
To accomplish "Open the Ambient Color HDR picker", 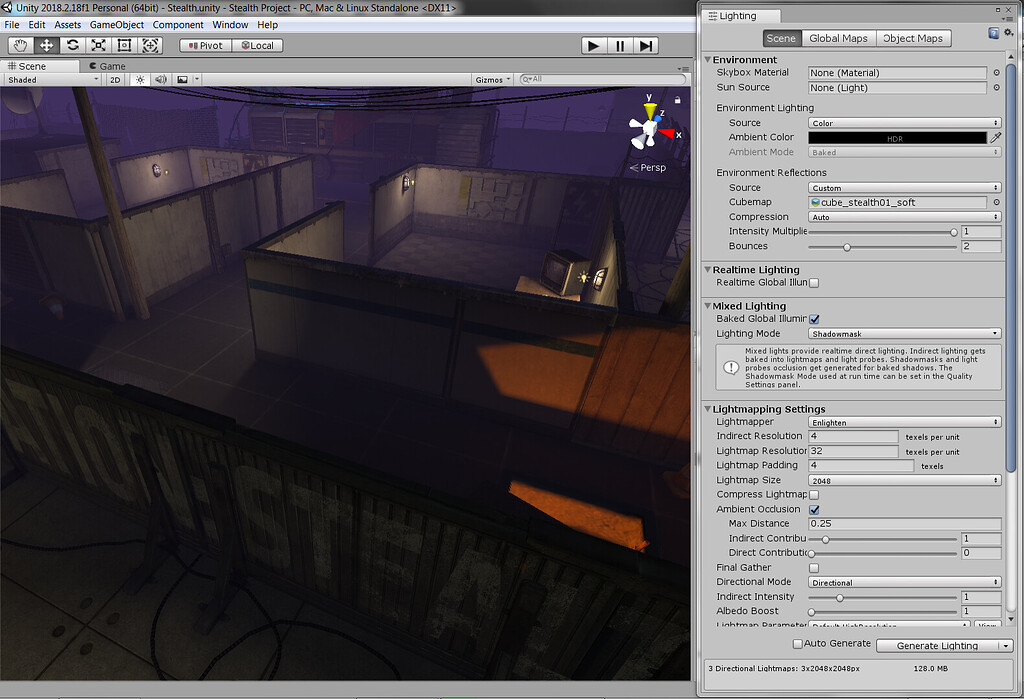I will (x=900, y=137).
